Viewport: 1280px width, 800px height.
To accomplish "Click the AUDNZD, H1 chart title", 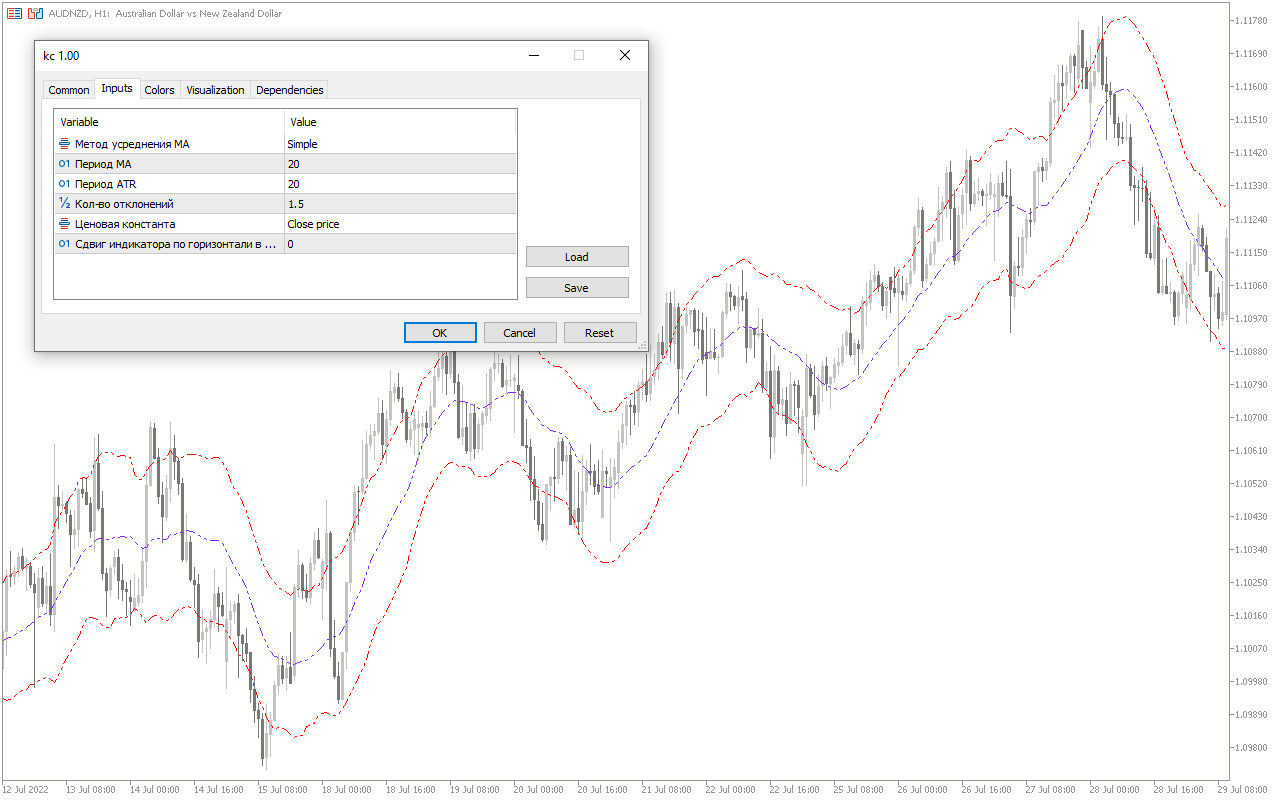I will 165,14.
